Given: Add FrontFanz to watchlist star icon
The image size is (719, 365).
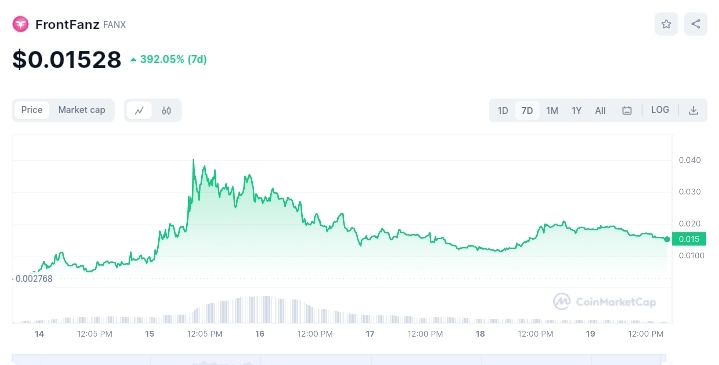Looking at the screenshot, I should click(666, 24).
